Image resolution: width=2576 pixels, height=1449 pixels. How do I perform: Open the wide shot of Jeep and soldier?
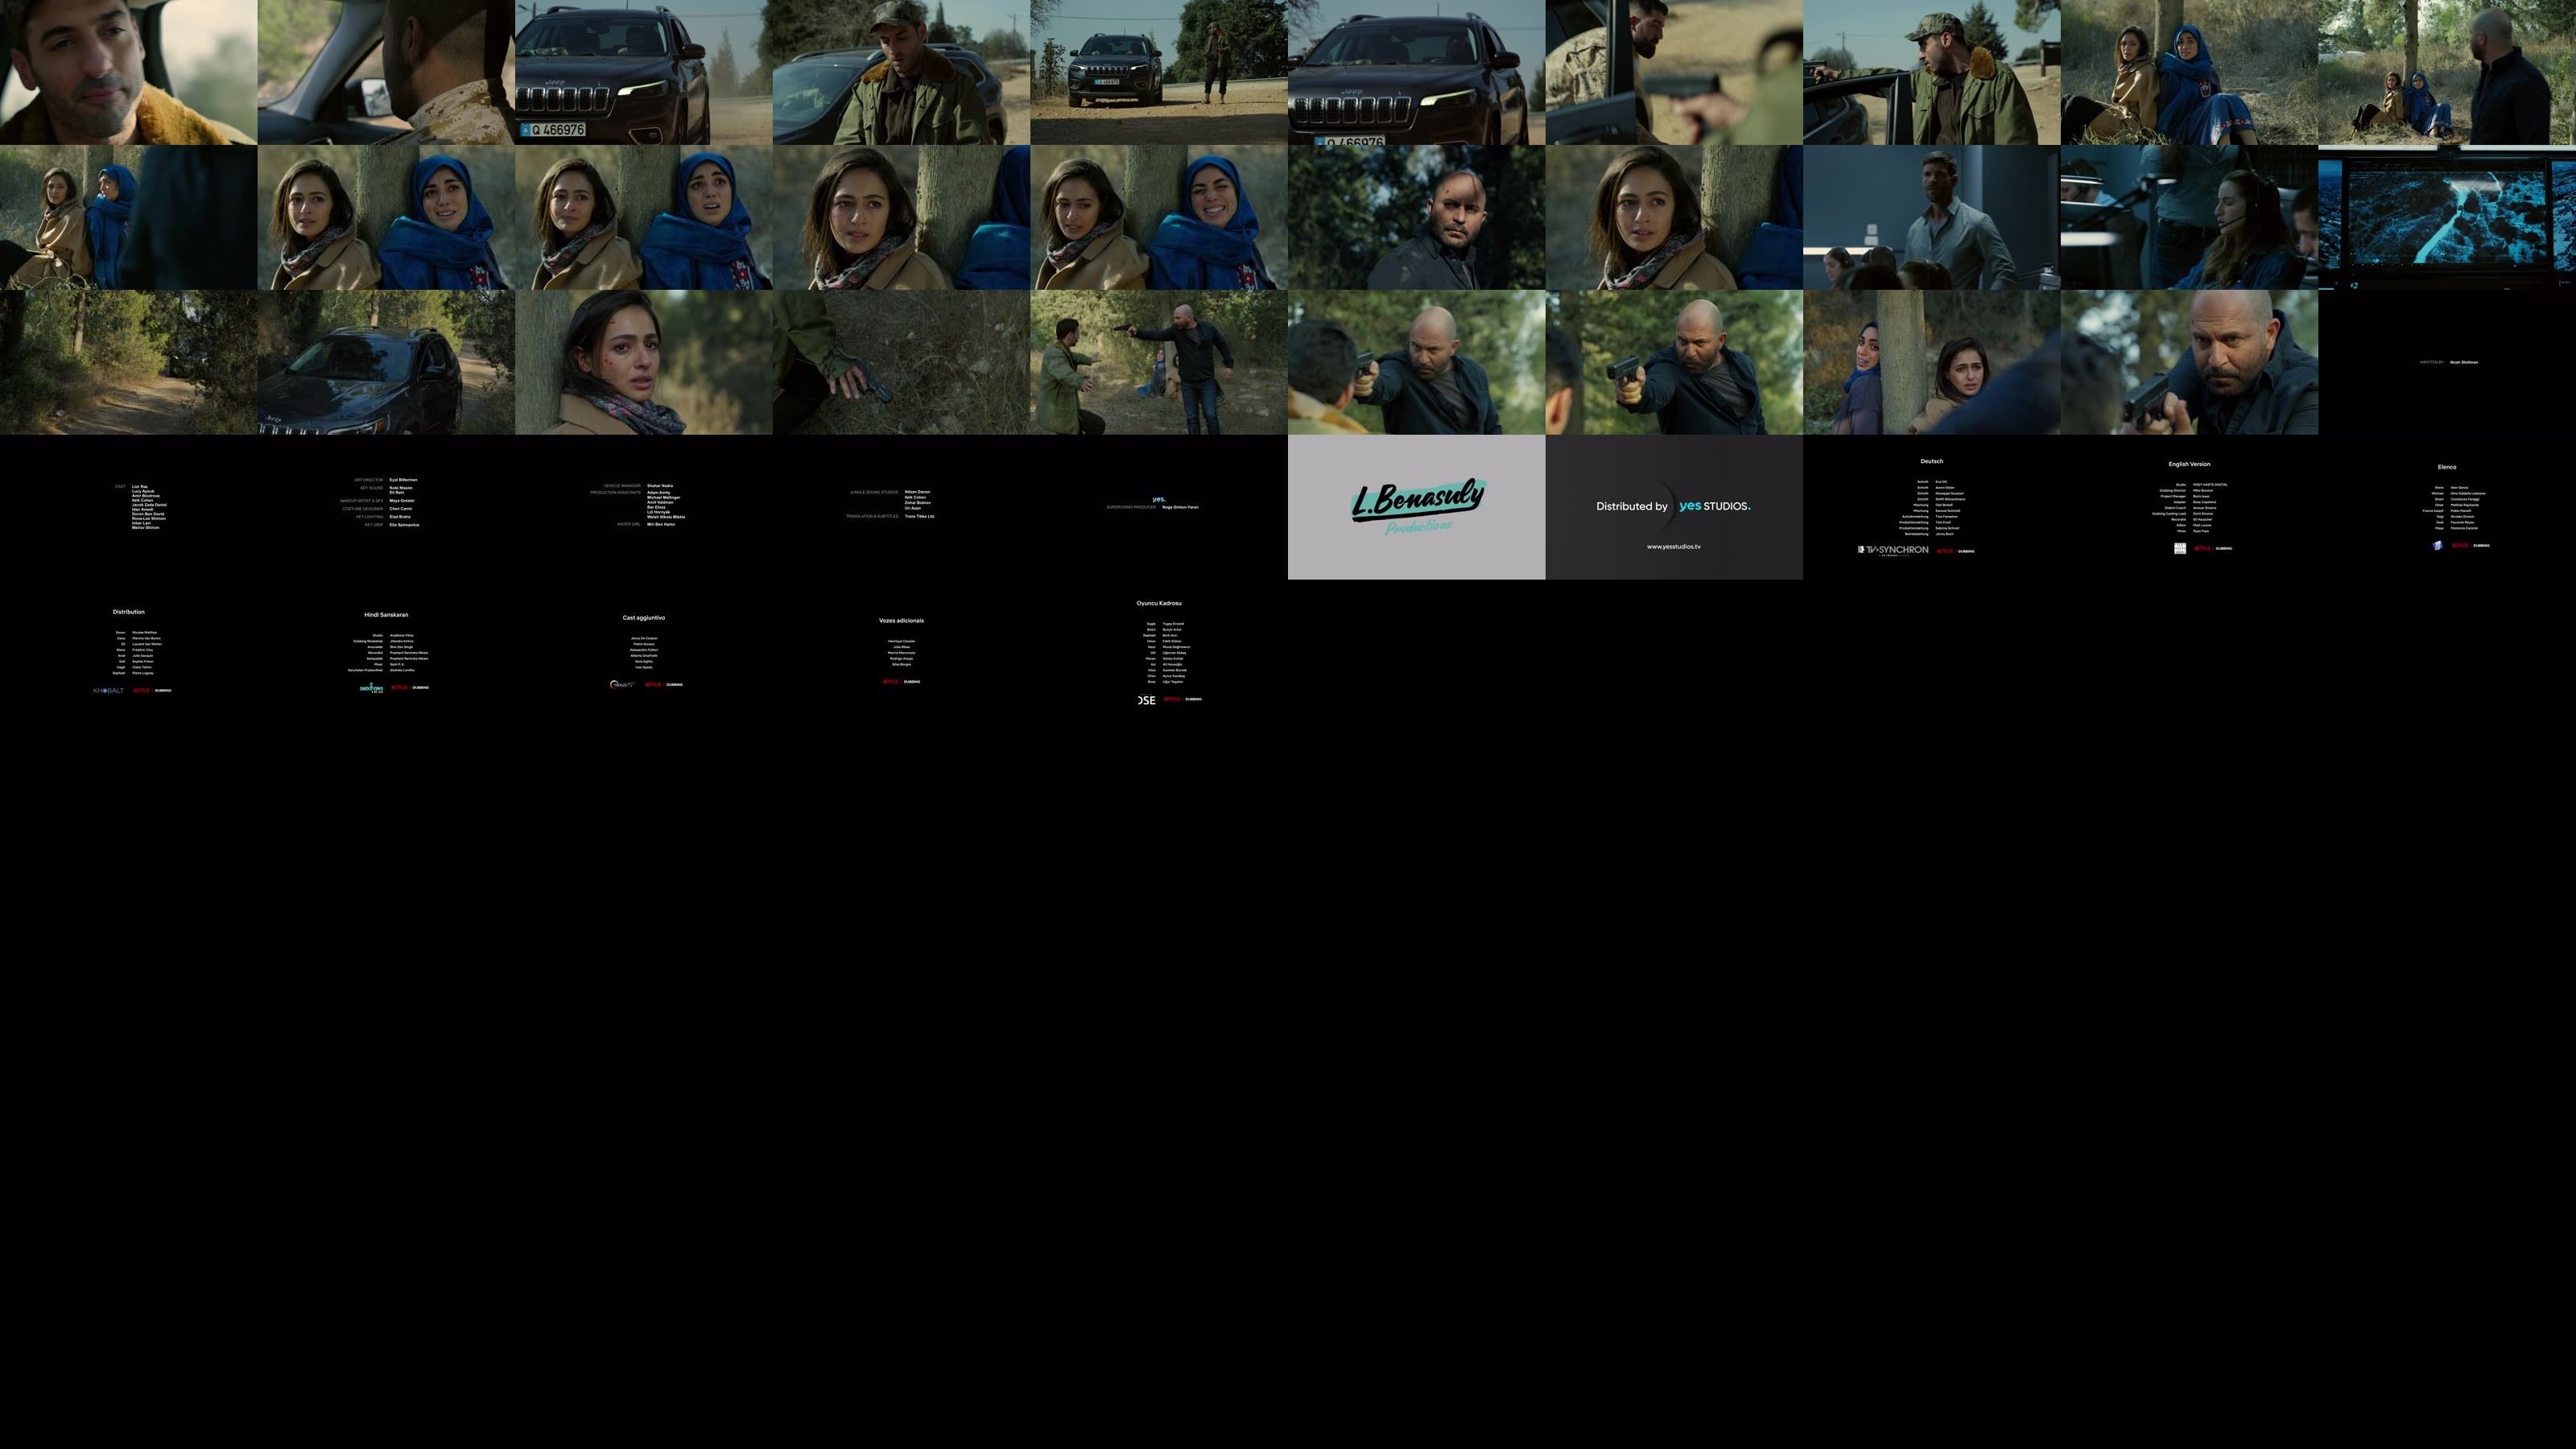tap(1158, 72)
